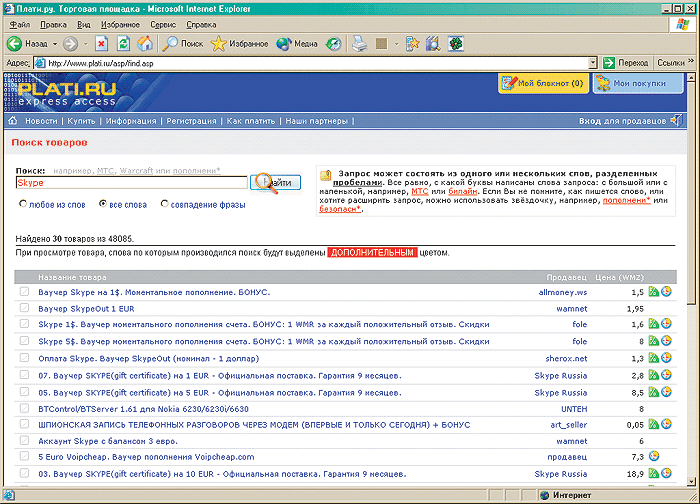Open the Back button history dropdown arrow
This screenshot has width=700, height=504.
pos(55,44)
